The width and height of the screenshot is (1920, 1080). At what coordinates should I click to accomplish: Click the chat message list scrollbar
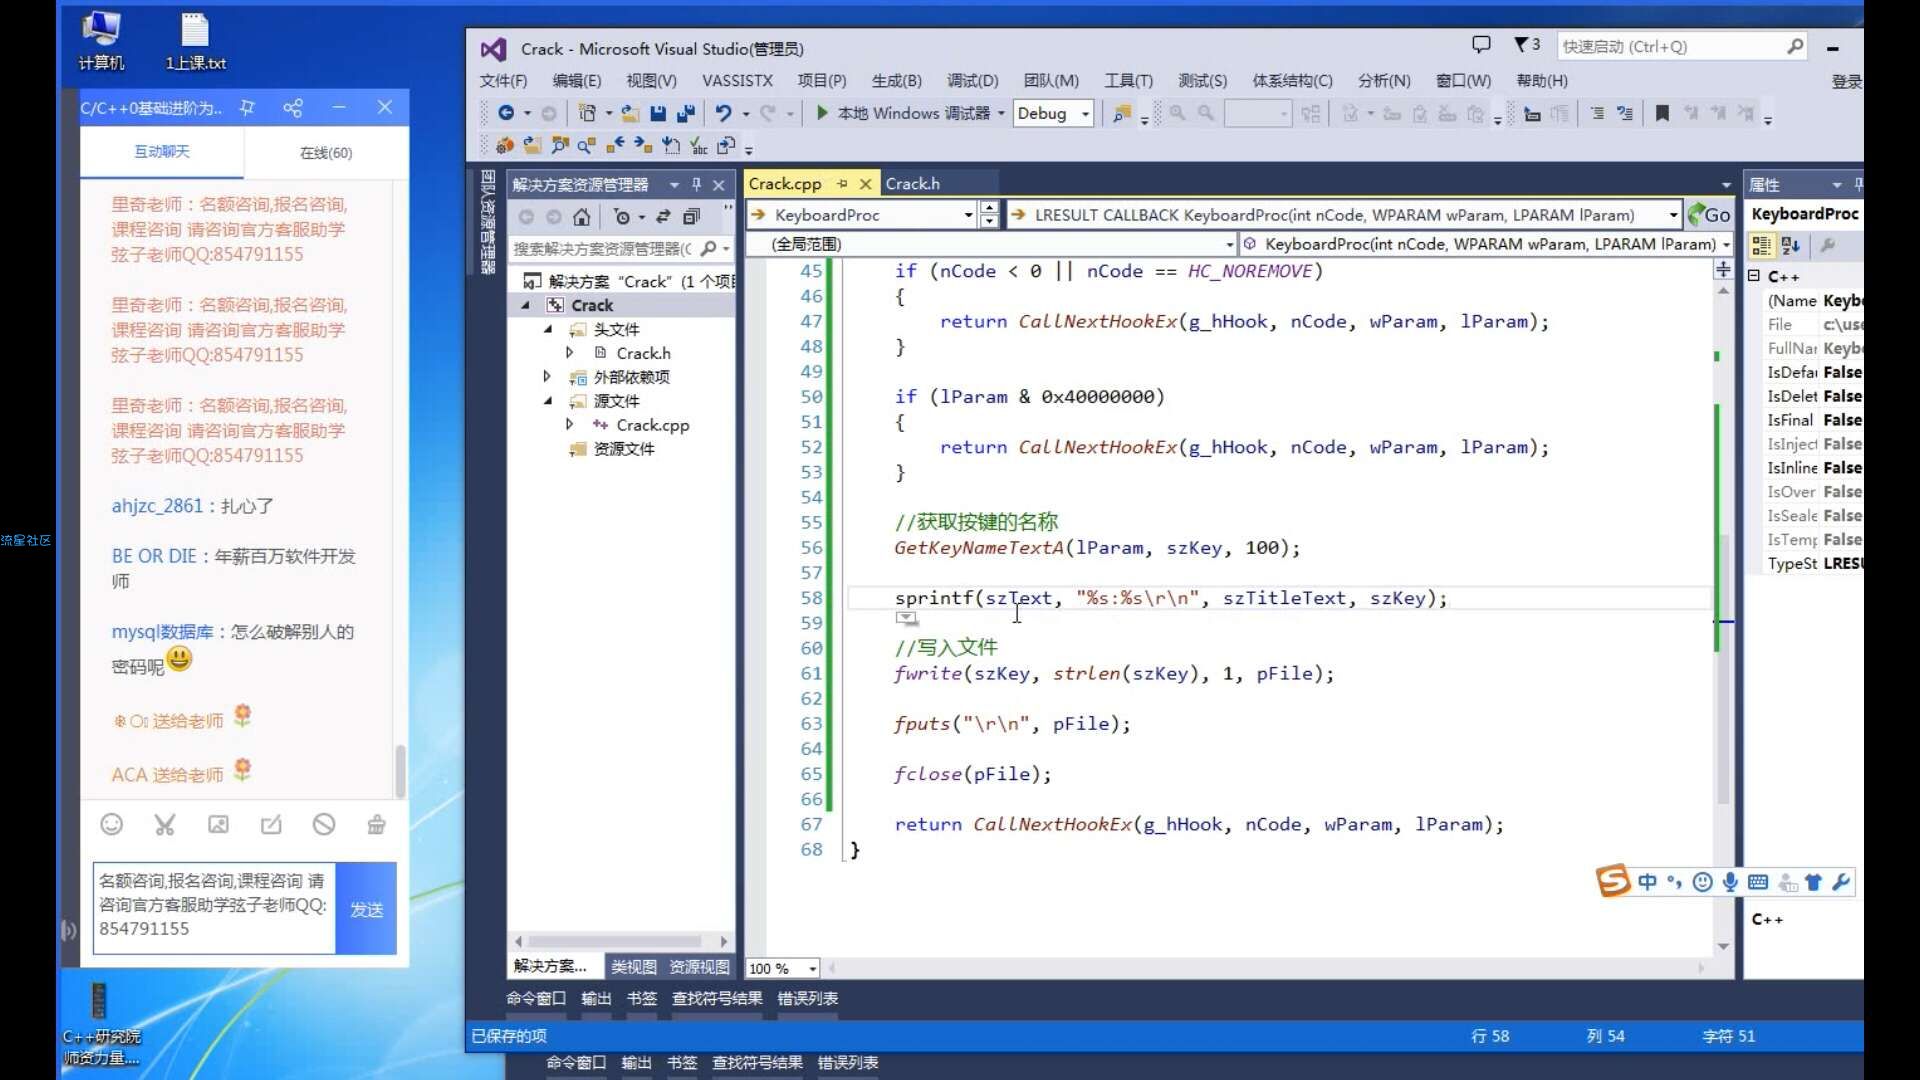[x=400, y=770]
